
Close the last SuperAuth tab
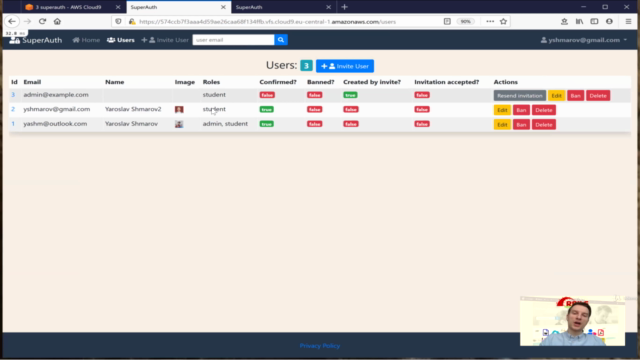pyautogui.click(x=329, y=7)
